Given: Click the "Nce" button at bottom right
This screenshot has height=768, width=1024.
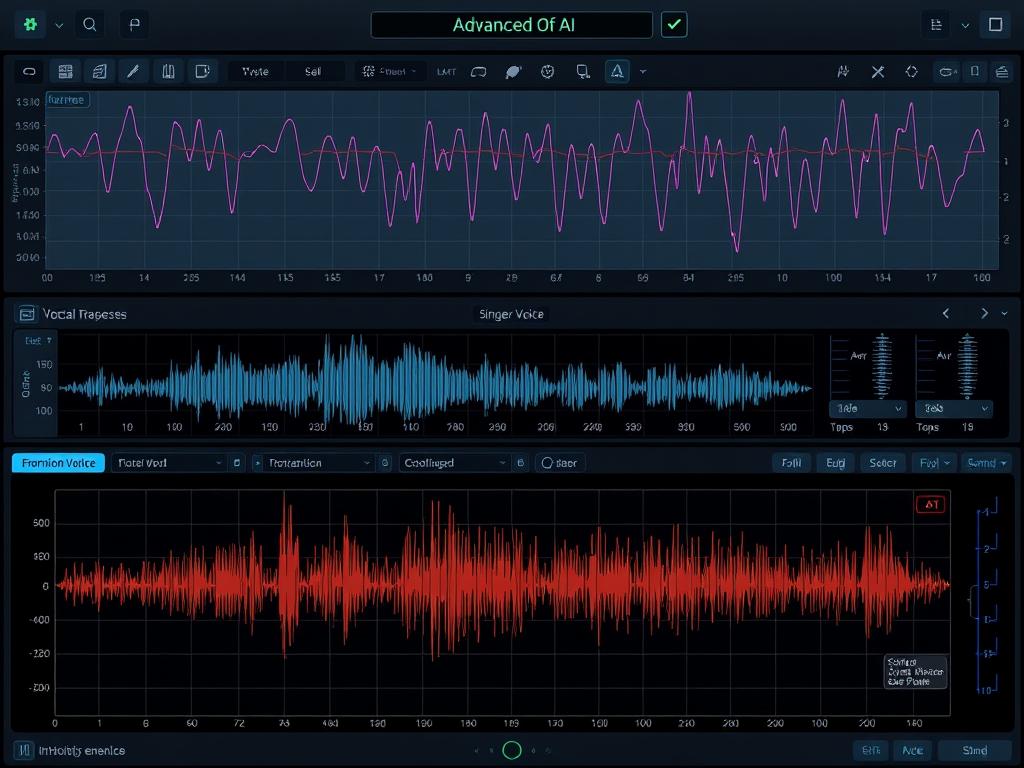Looking at the screenshot, I should [912, 750].
